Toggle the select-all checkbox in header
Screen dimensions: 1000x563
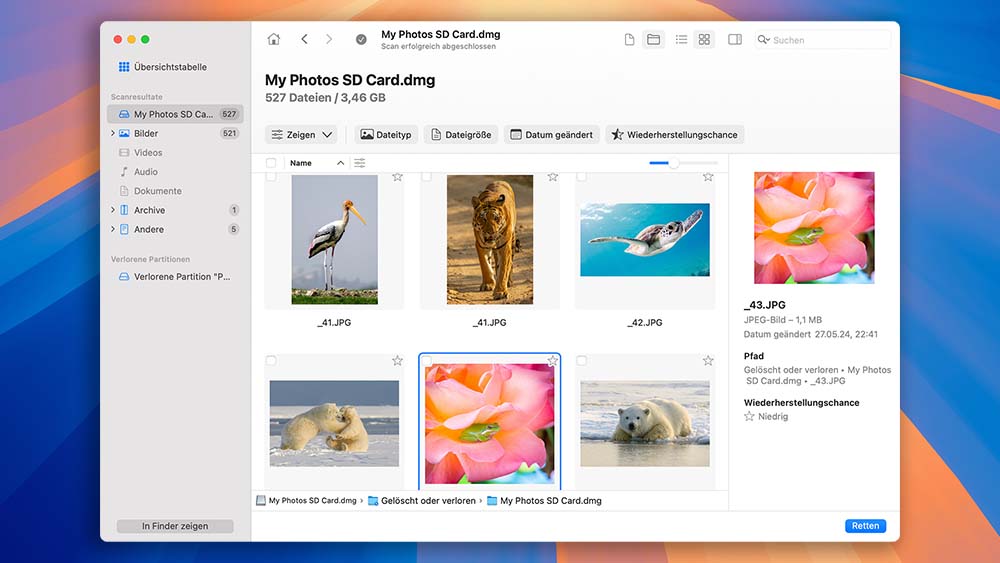tap(271, 163)
